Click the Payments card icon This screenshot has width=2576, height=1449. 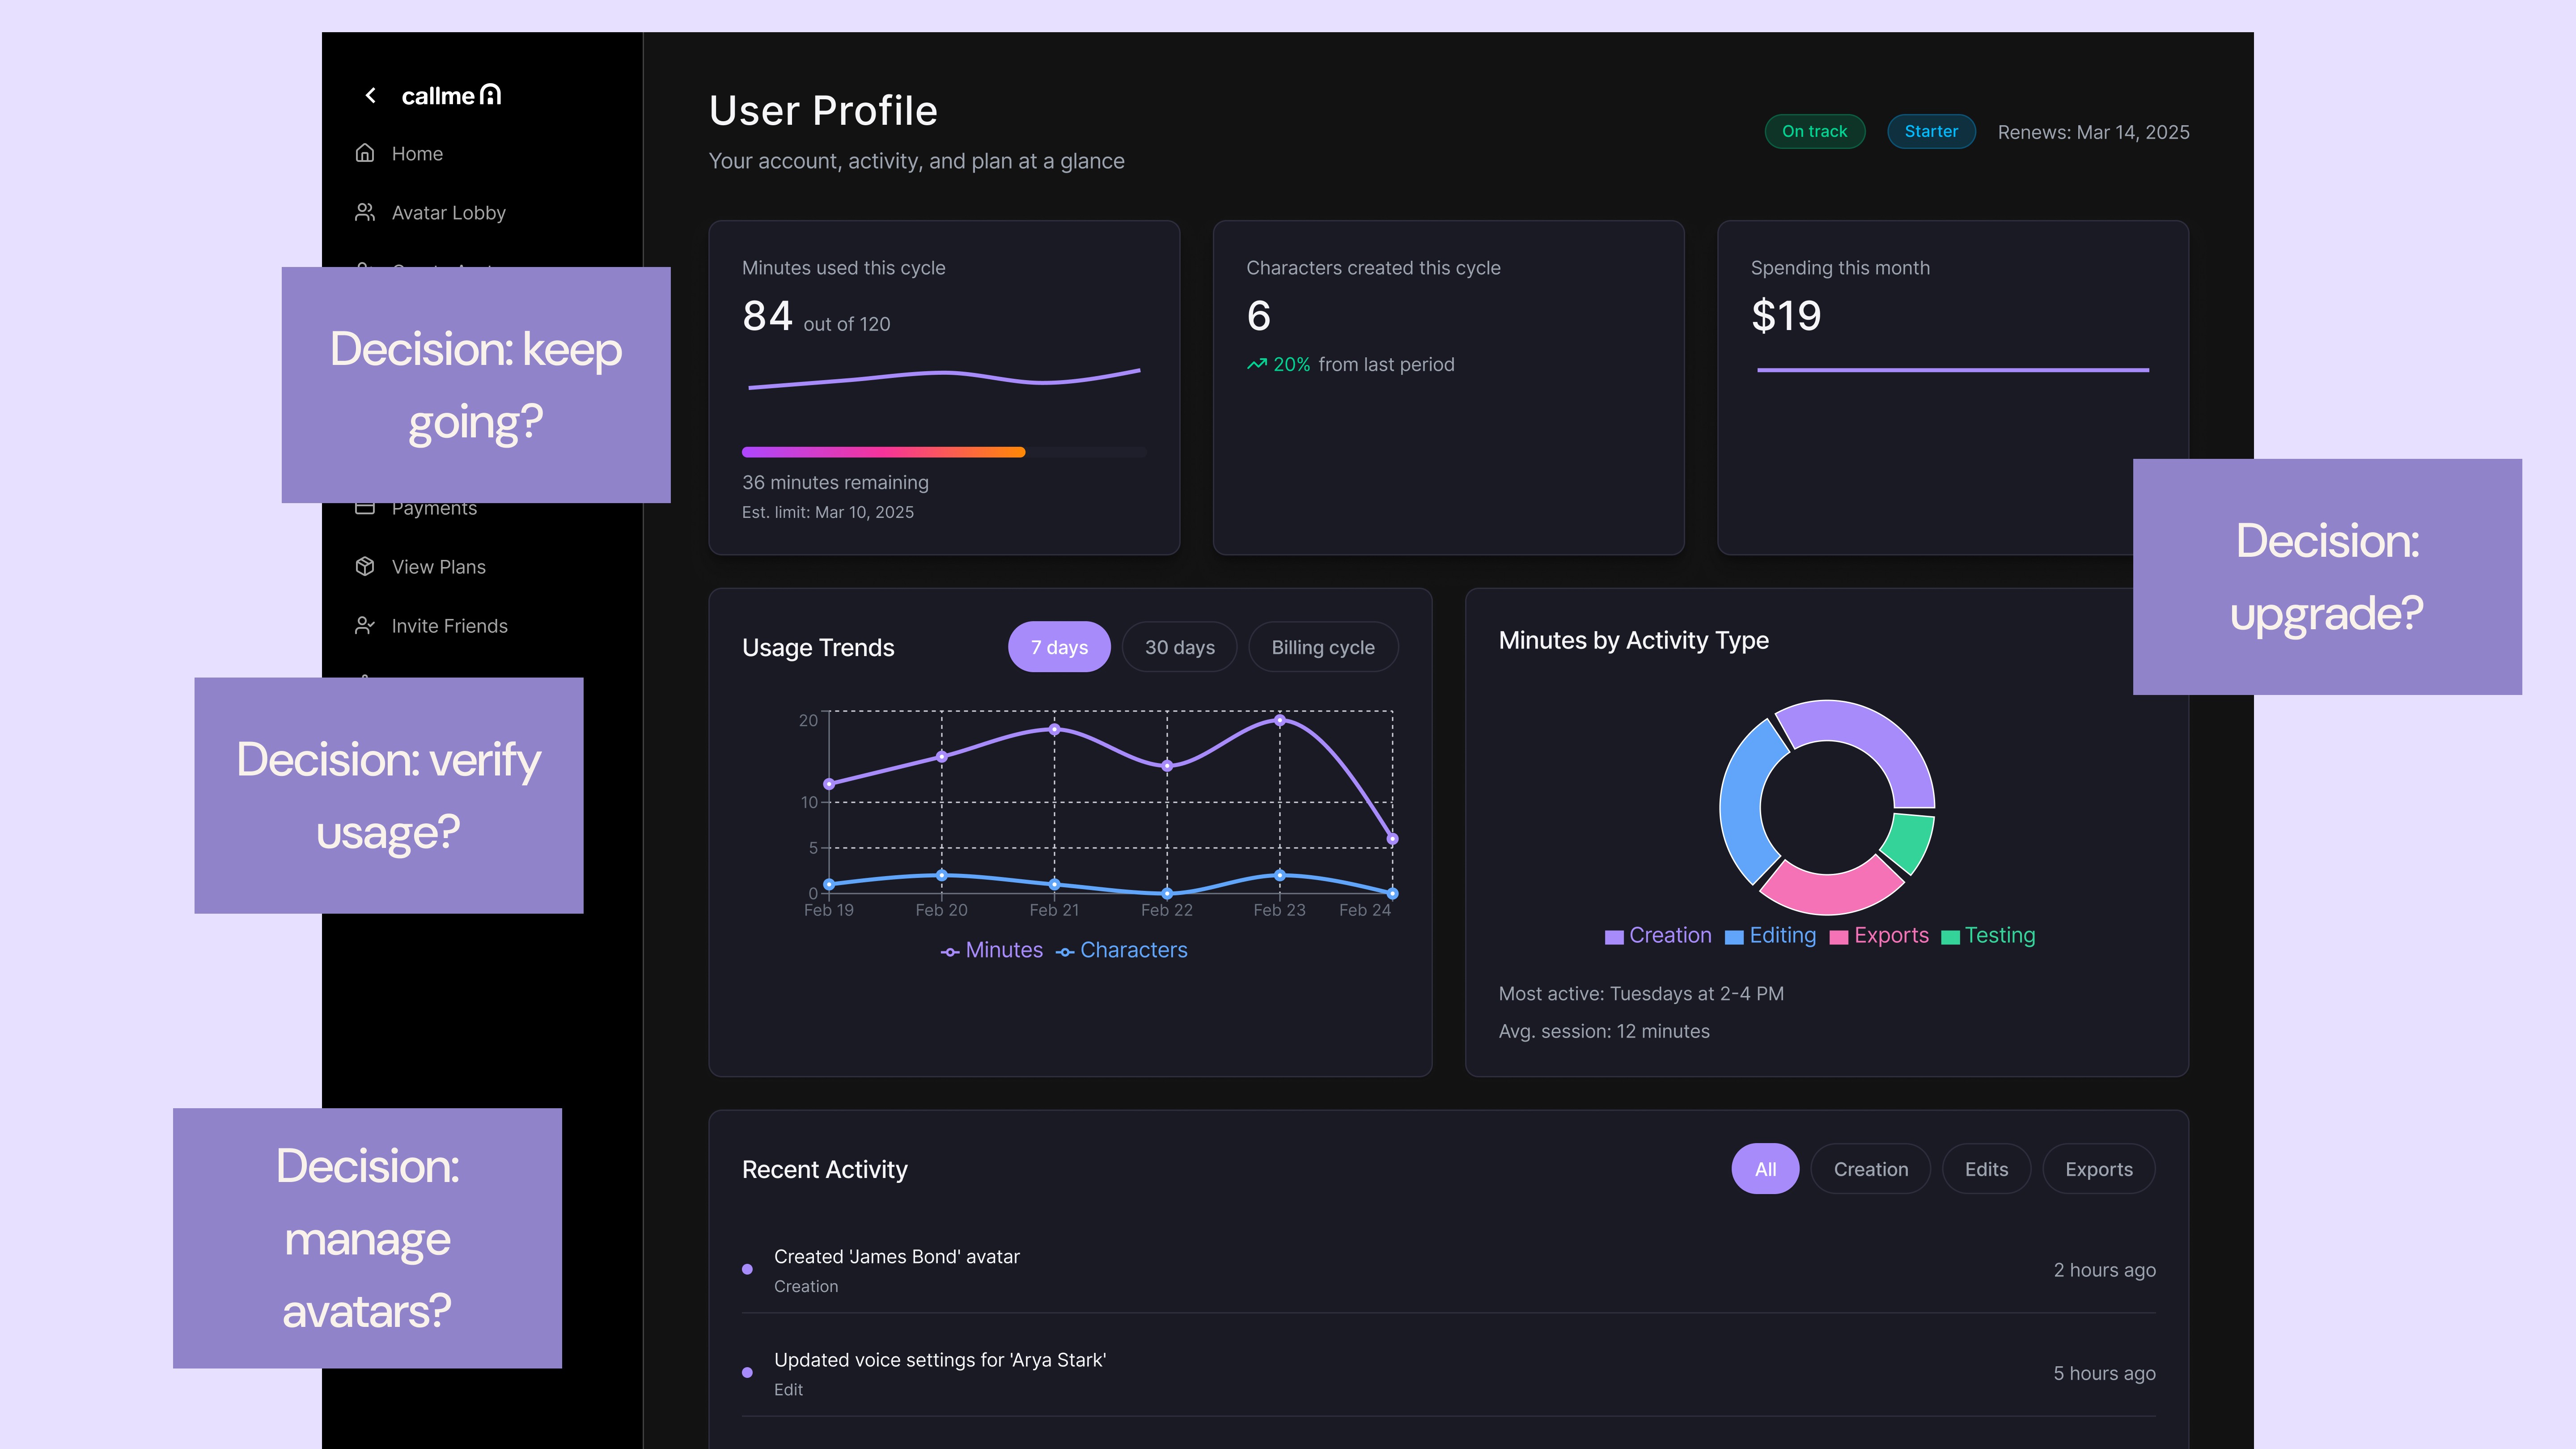pyautogui.click(x=365, y=509)
